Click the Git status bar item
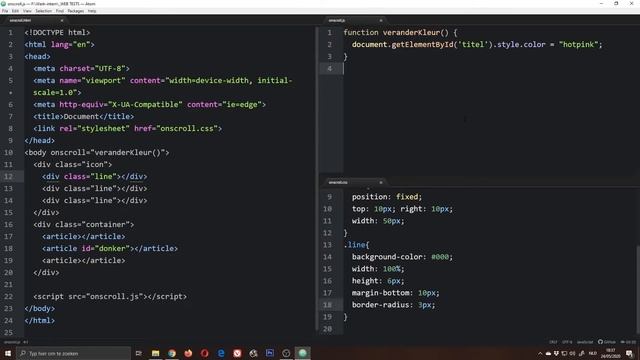The image size is (640, 360). (628, 342)
